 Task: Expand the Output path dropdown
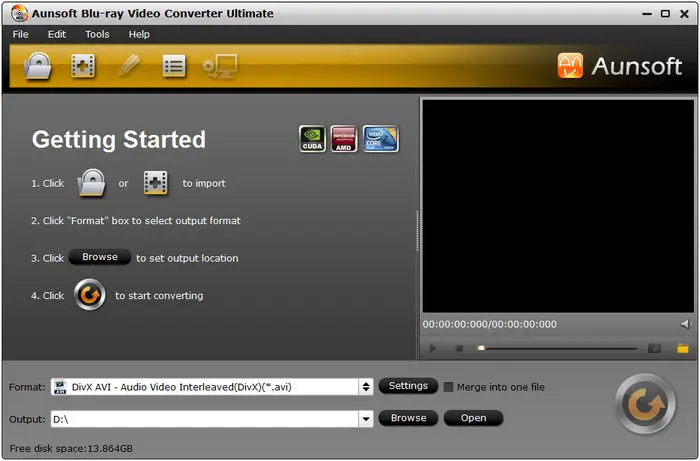tap(366, 419)
